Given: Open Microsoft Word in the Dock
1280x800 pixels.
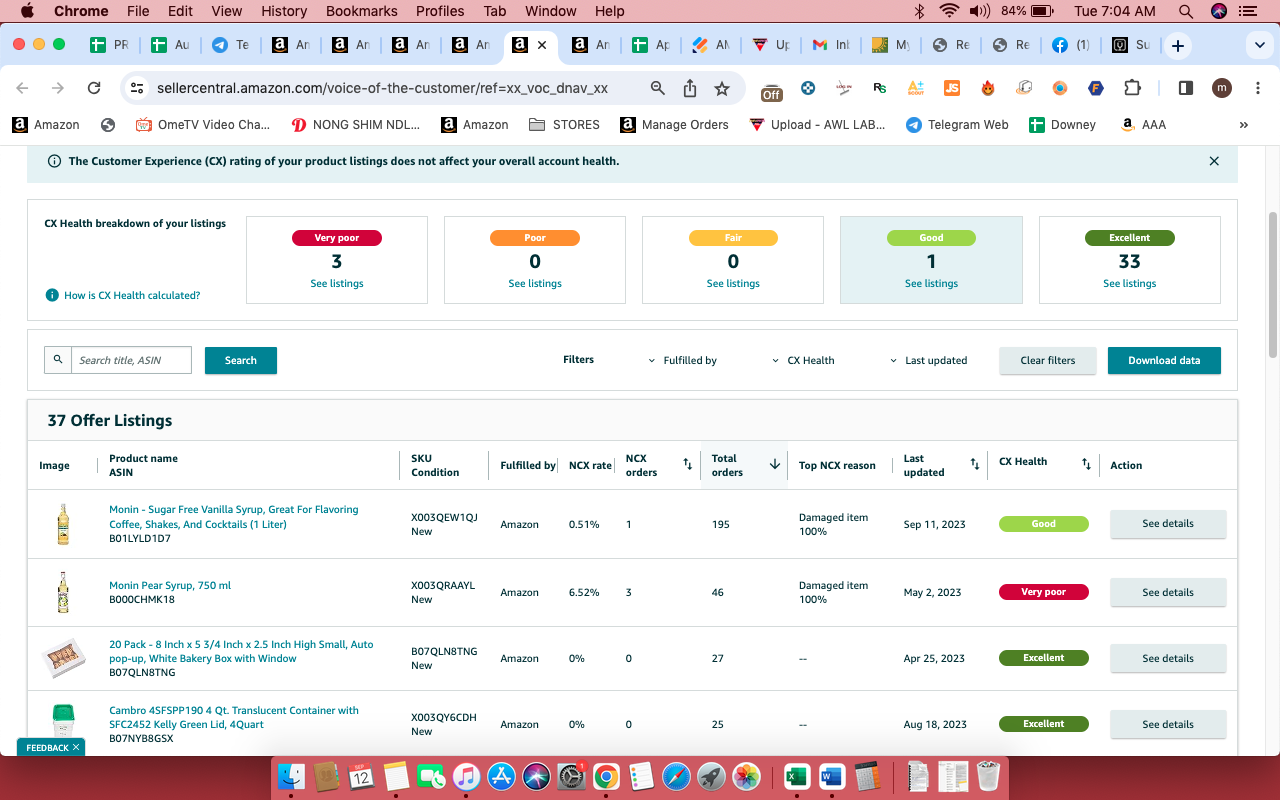Looking at the screenshot, I should tap(832, 777).
